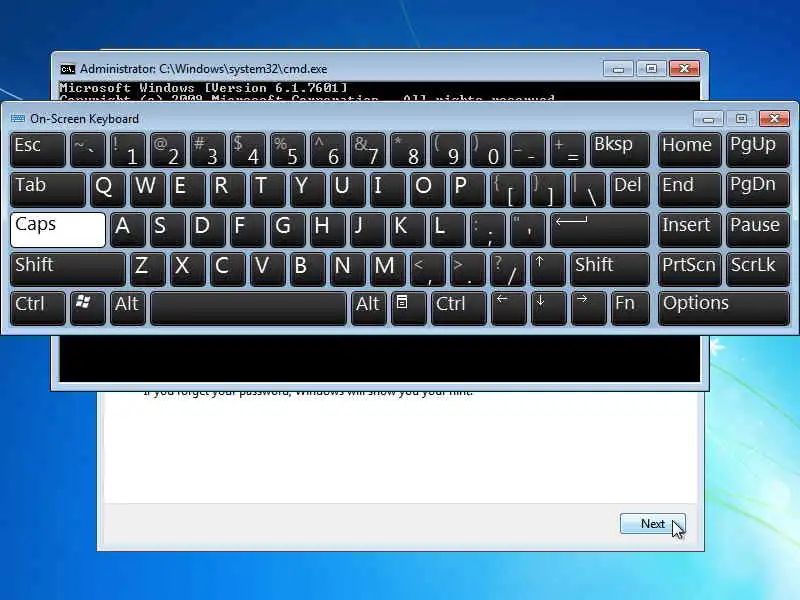Viewport: 800px width, 600px height.
Task: Click the equals plus key
Action: pos(568,149)
